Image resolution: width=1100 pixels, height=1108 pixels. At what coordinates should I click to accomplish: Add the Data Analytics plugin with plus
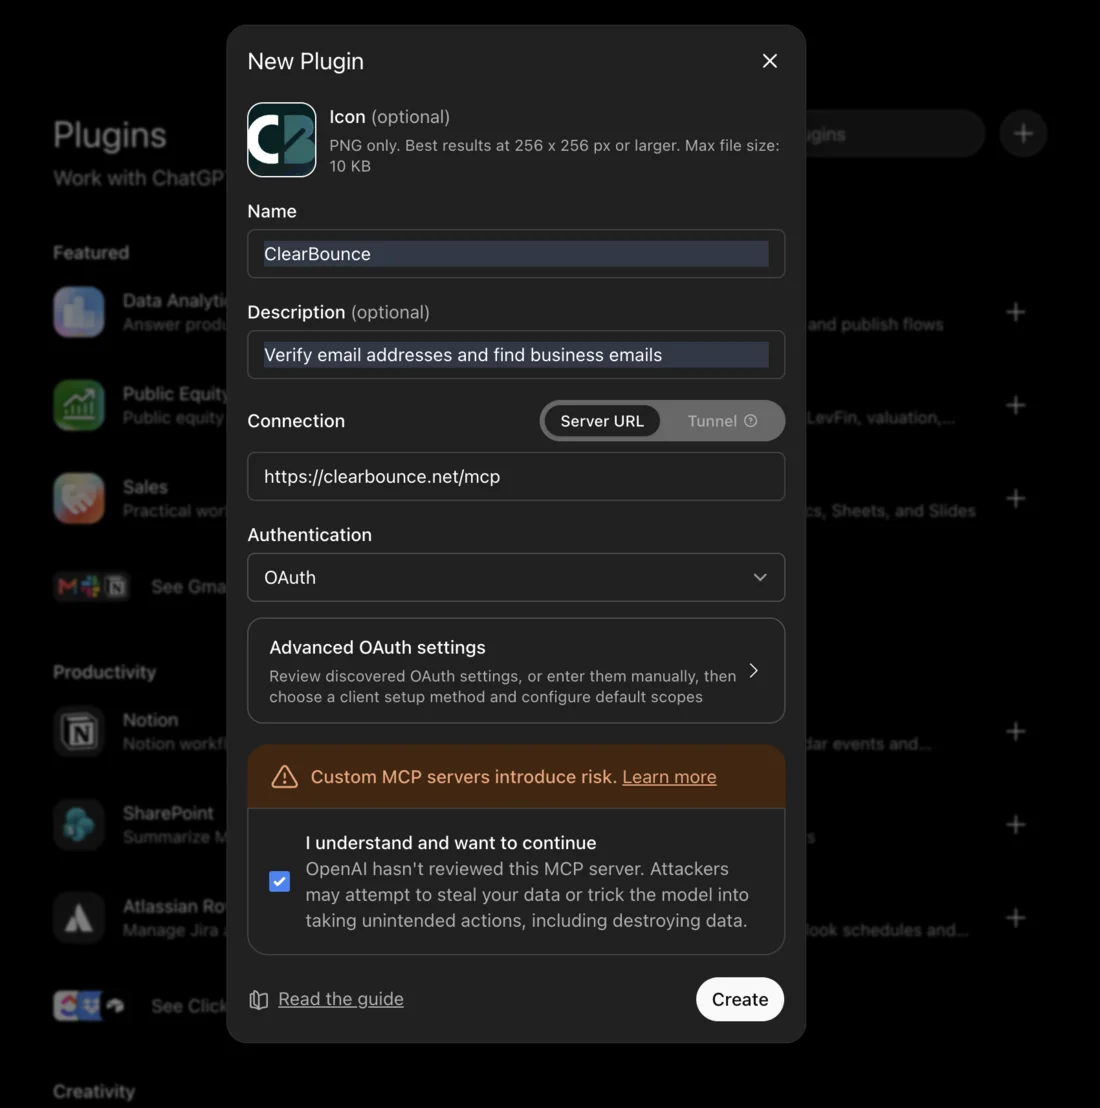pos(1015,312)
